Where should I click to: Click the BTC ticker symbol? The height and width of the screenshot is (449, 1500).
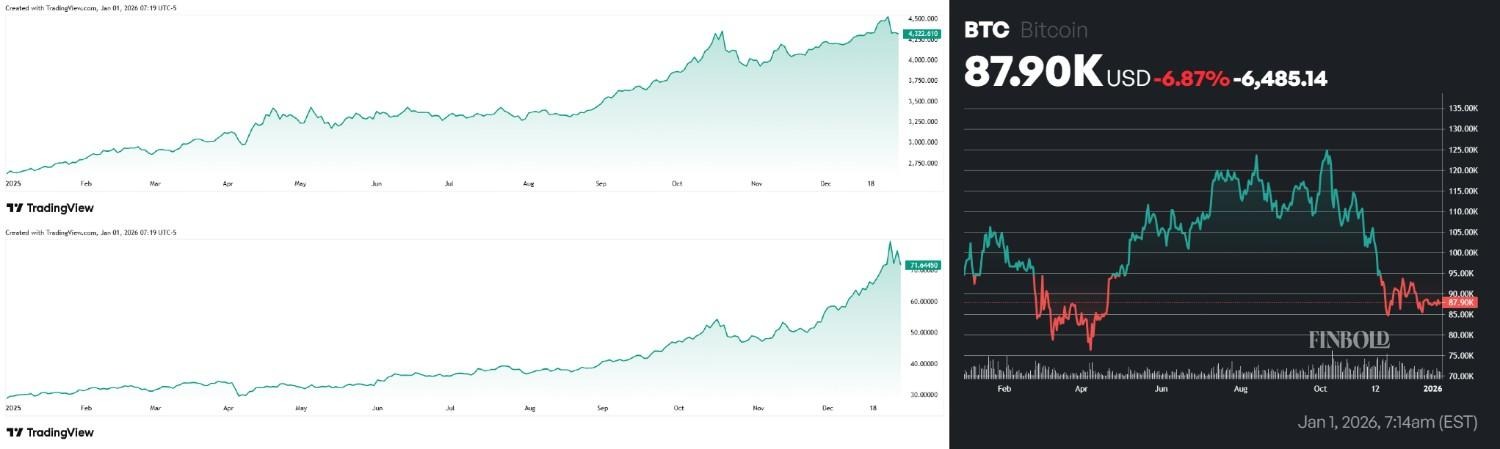pos(987,30)
